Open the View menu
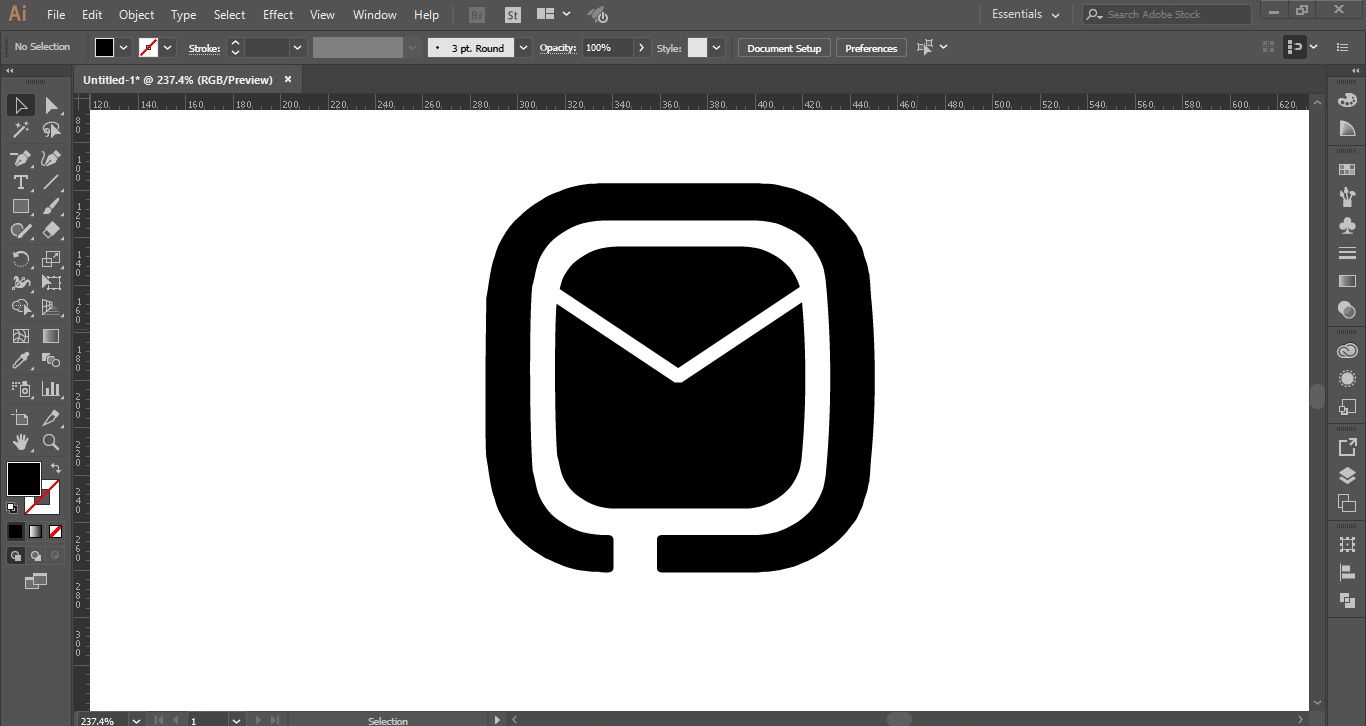Image resolution: width=1366 pixels, height=726 pixels. pos(322,15)
